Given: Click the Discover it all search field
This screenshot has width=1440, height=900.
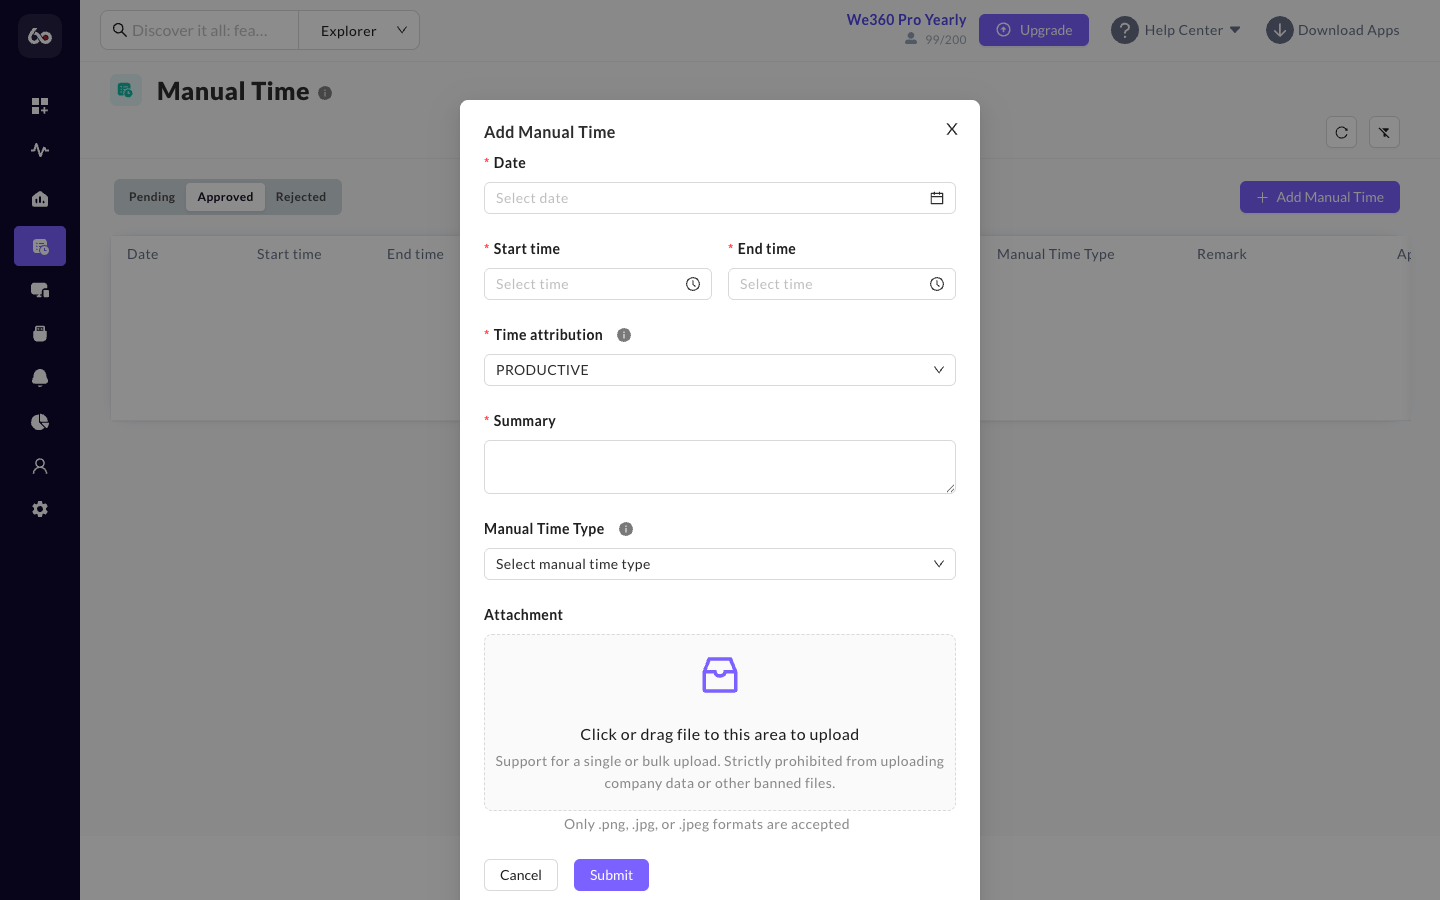Looking at the screenshot, I should (x=200, y=30).
